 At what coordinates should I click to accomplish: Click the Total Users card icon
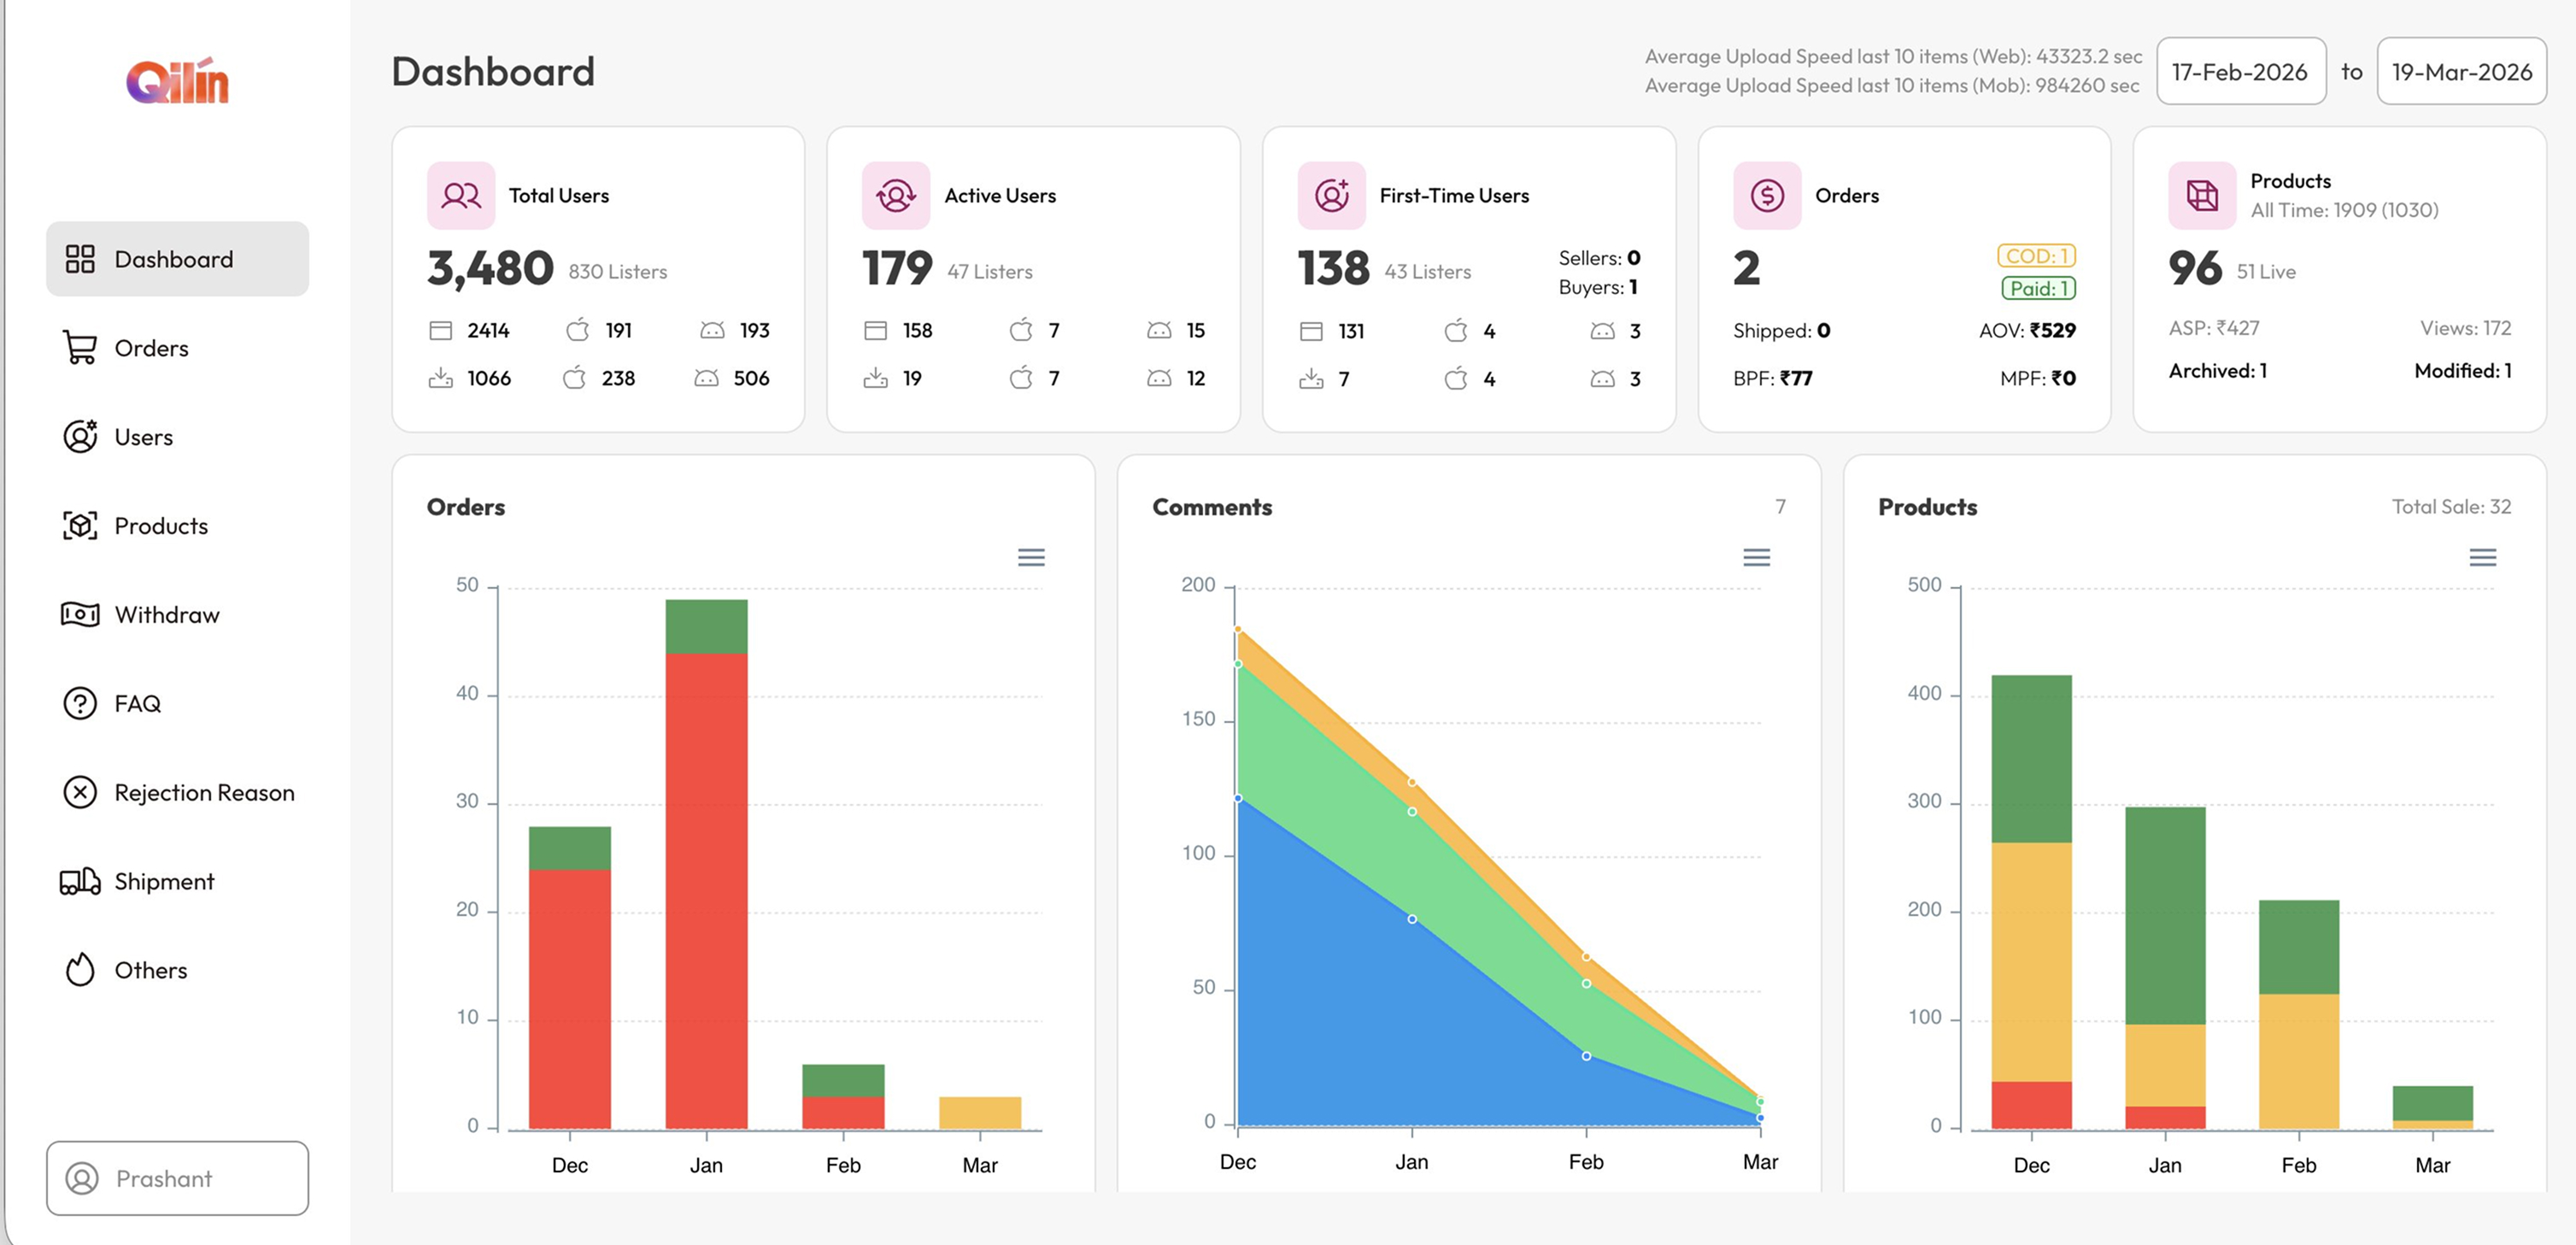(x=461, y=195)
